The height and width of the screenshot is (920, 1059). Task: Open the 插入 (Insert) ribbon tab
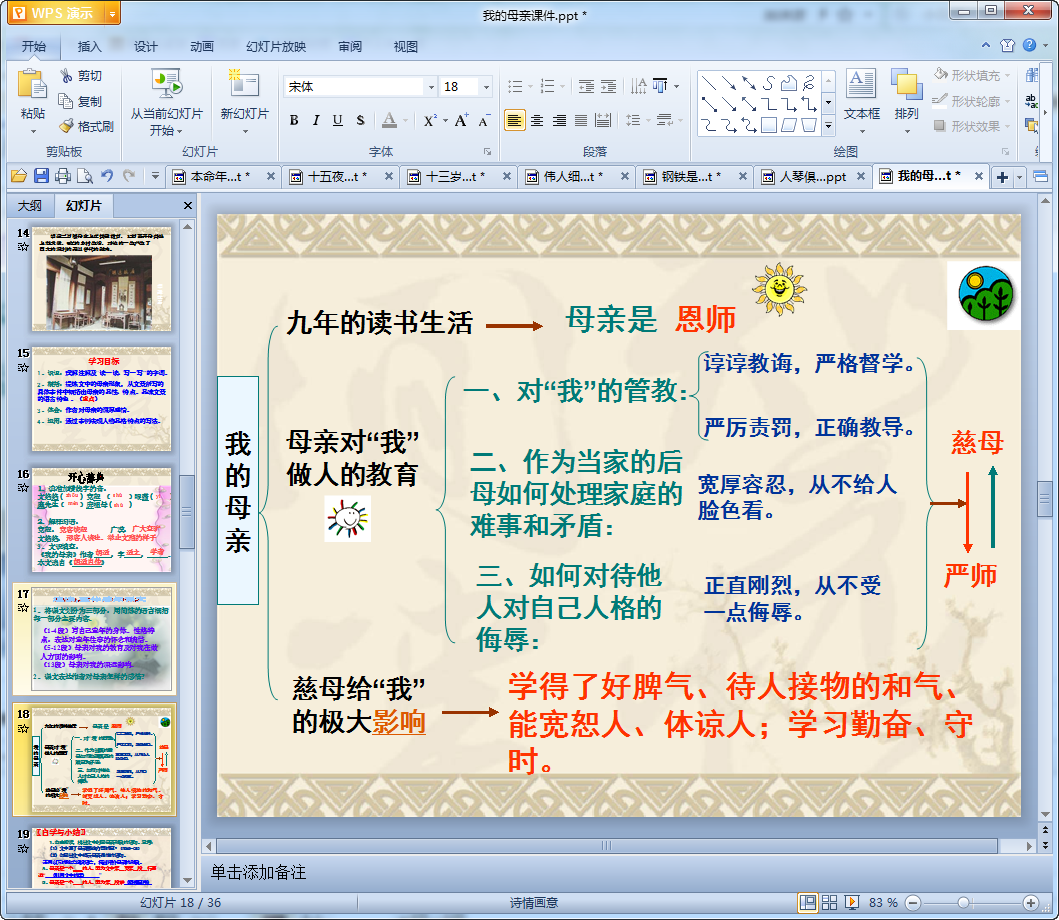89,47
